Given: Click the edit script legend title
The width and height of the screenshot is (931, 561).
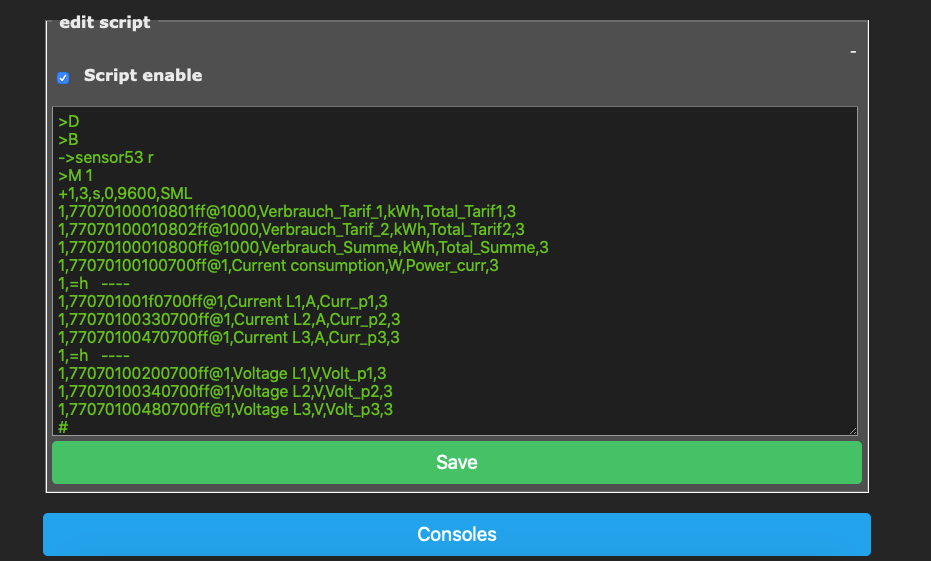Looking at the screenshot, I should [x=104, y=22].
